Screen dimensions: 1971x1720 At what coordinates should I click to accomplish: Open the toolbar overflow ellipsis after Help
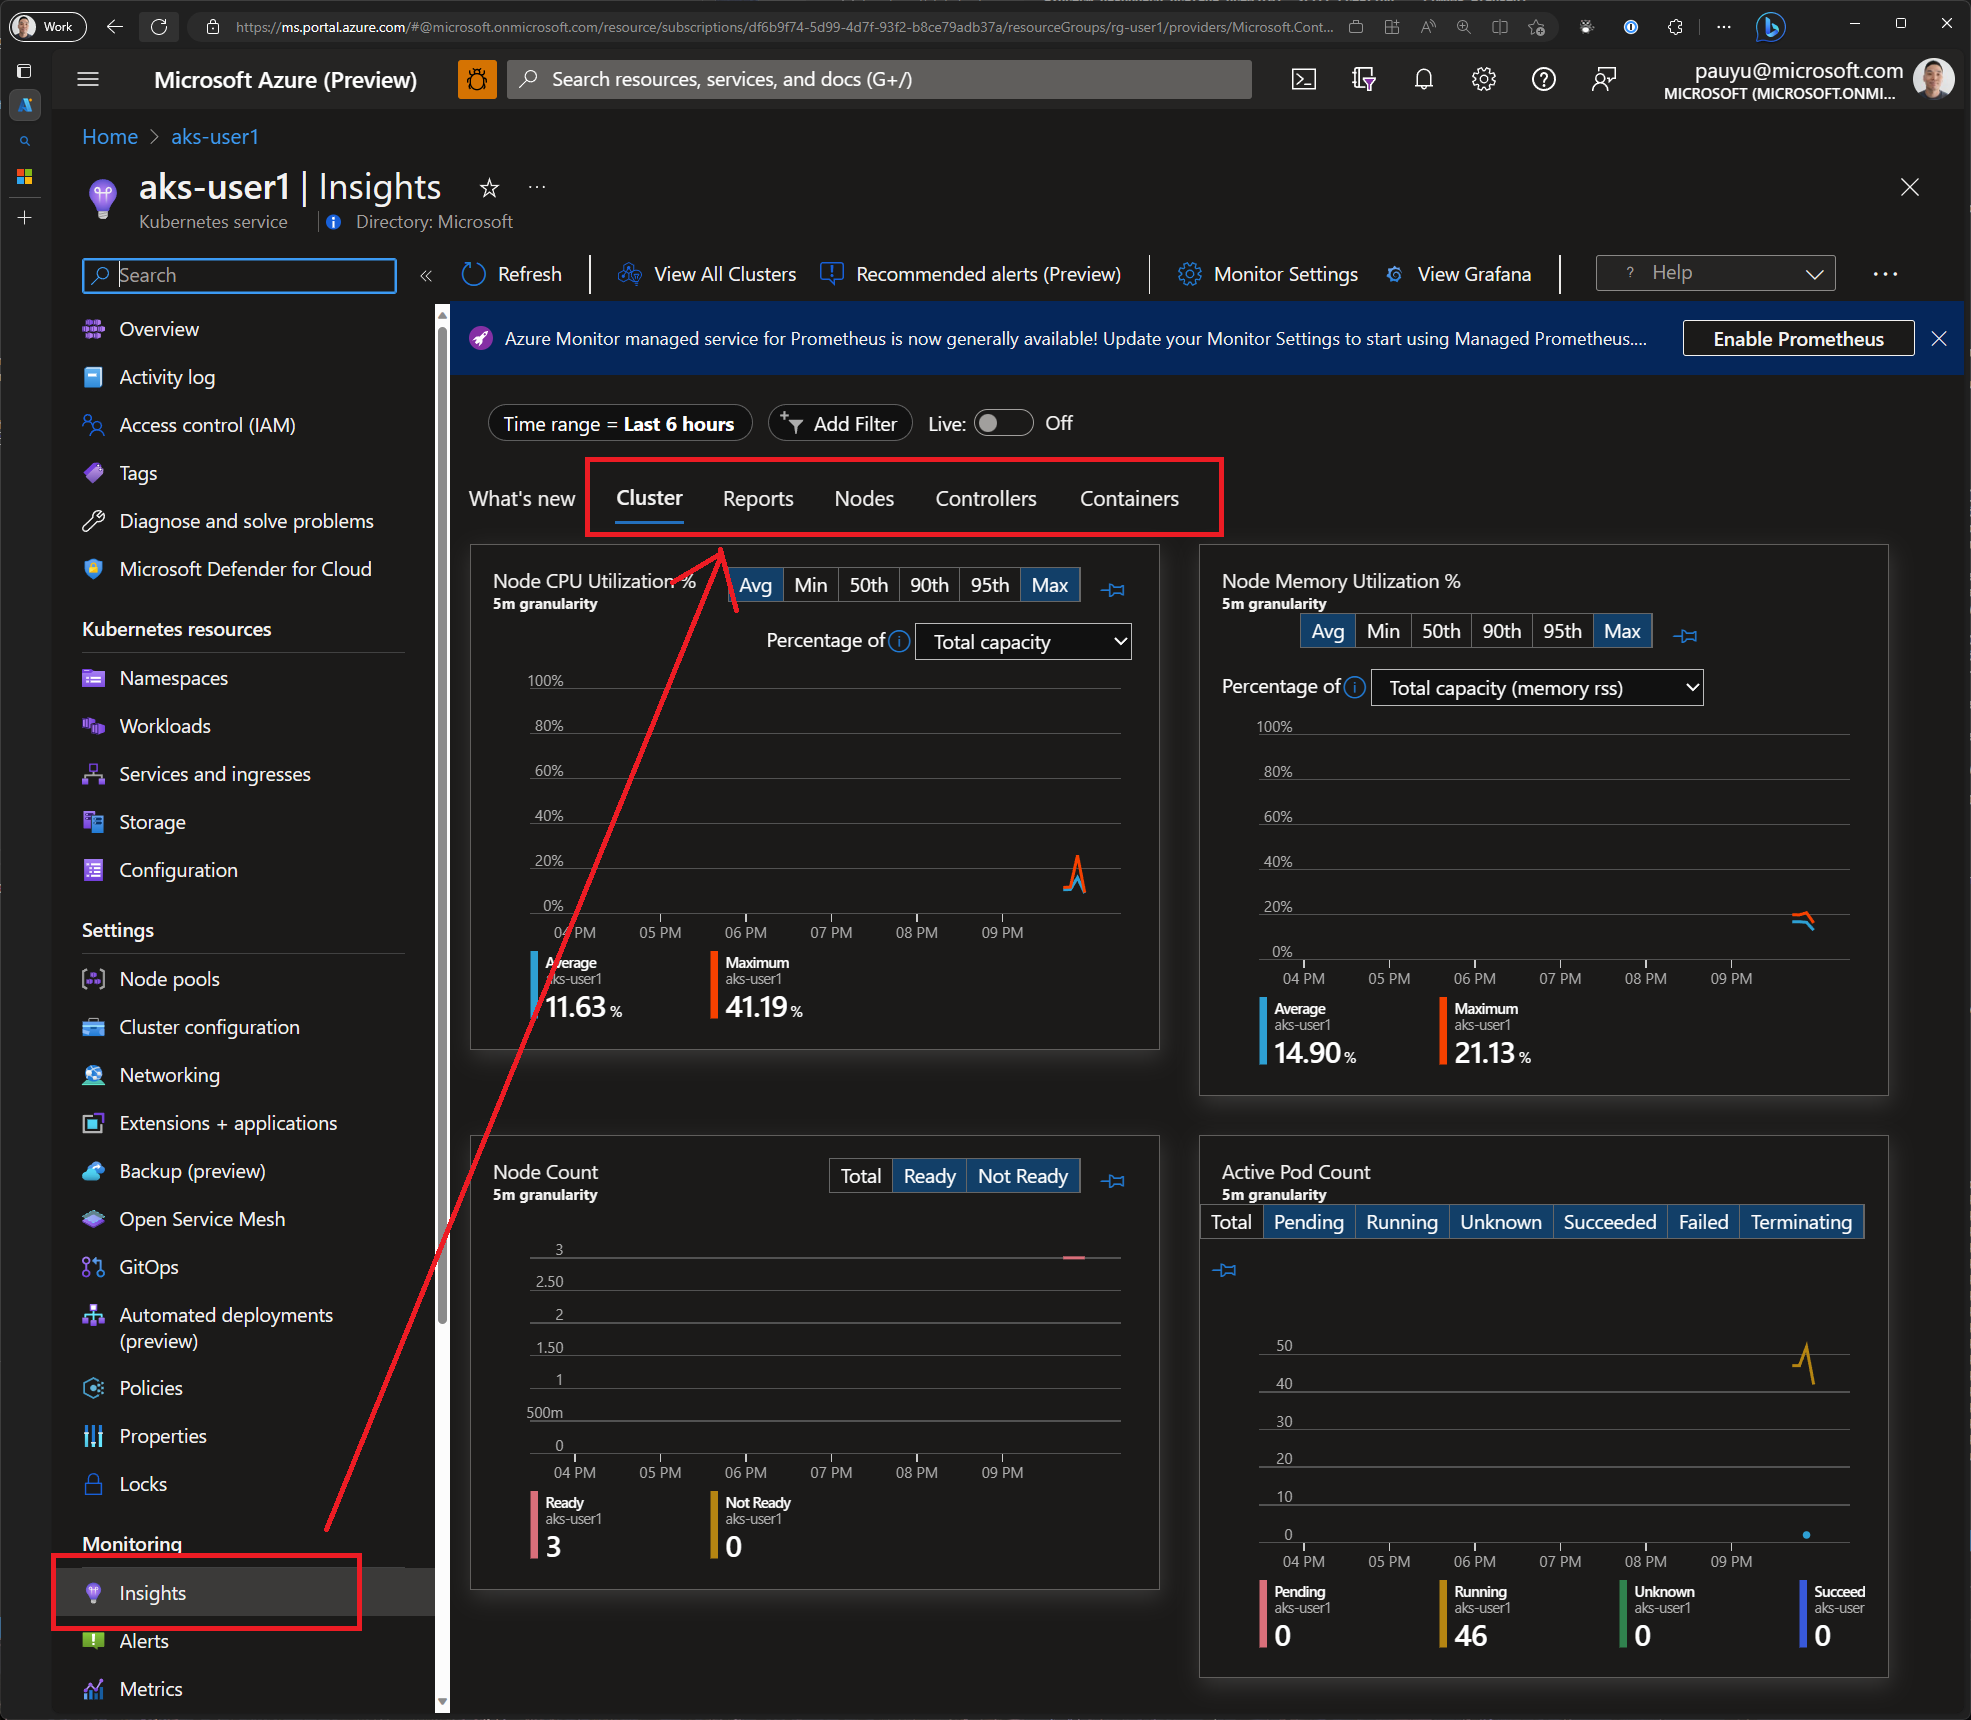coord(1885,274)
